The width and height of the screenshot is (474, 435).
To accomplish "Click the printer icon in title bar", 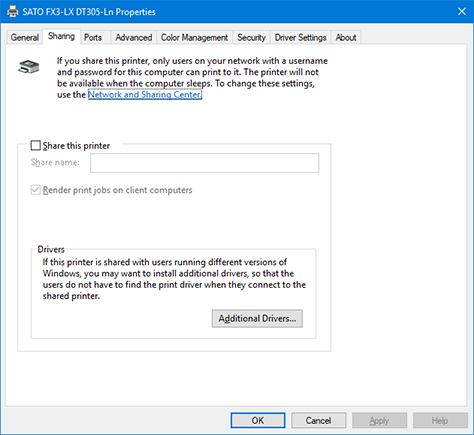I will [x=13, y=12].
